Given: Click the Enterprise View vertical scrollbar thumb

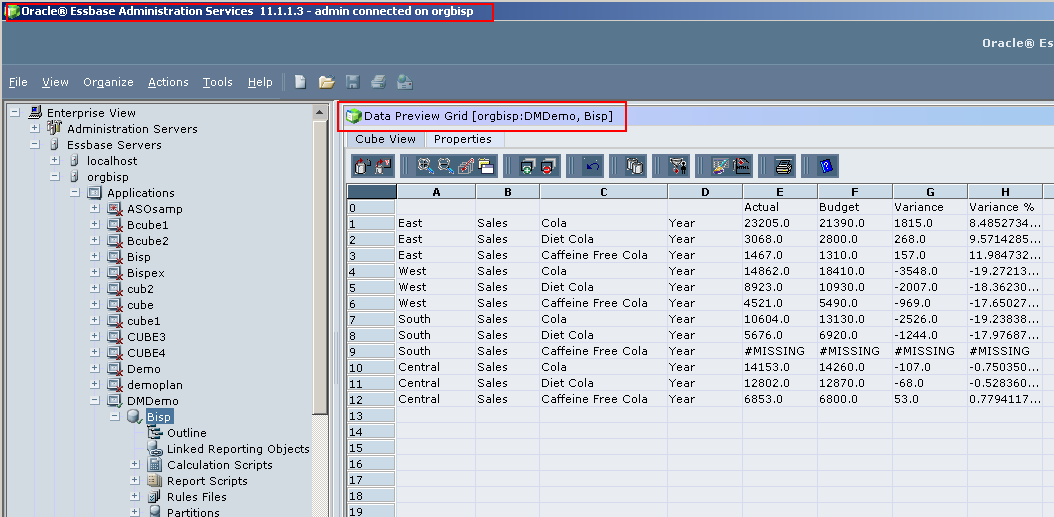Looking at the screenshot, I should pyautogui.click(x=321, y=266).
